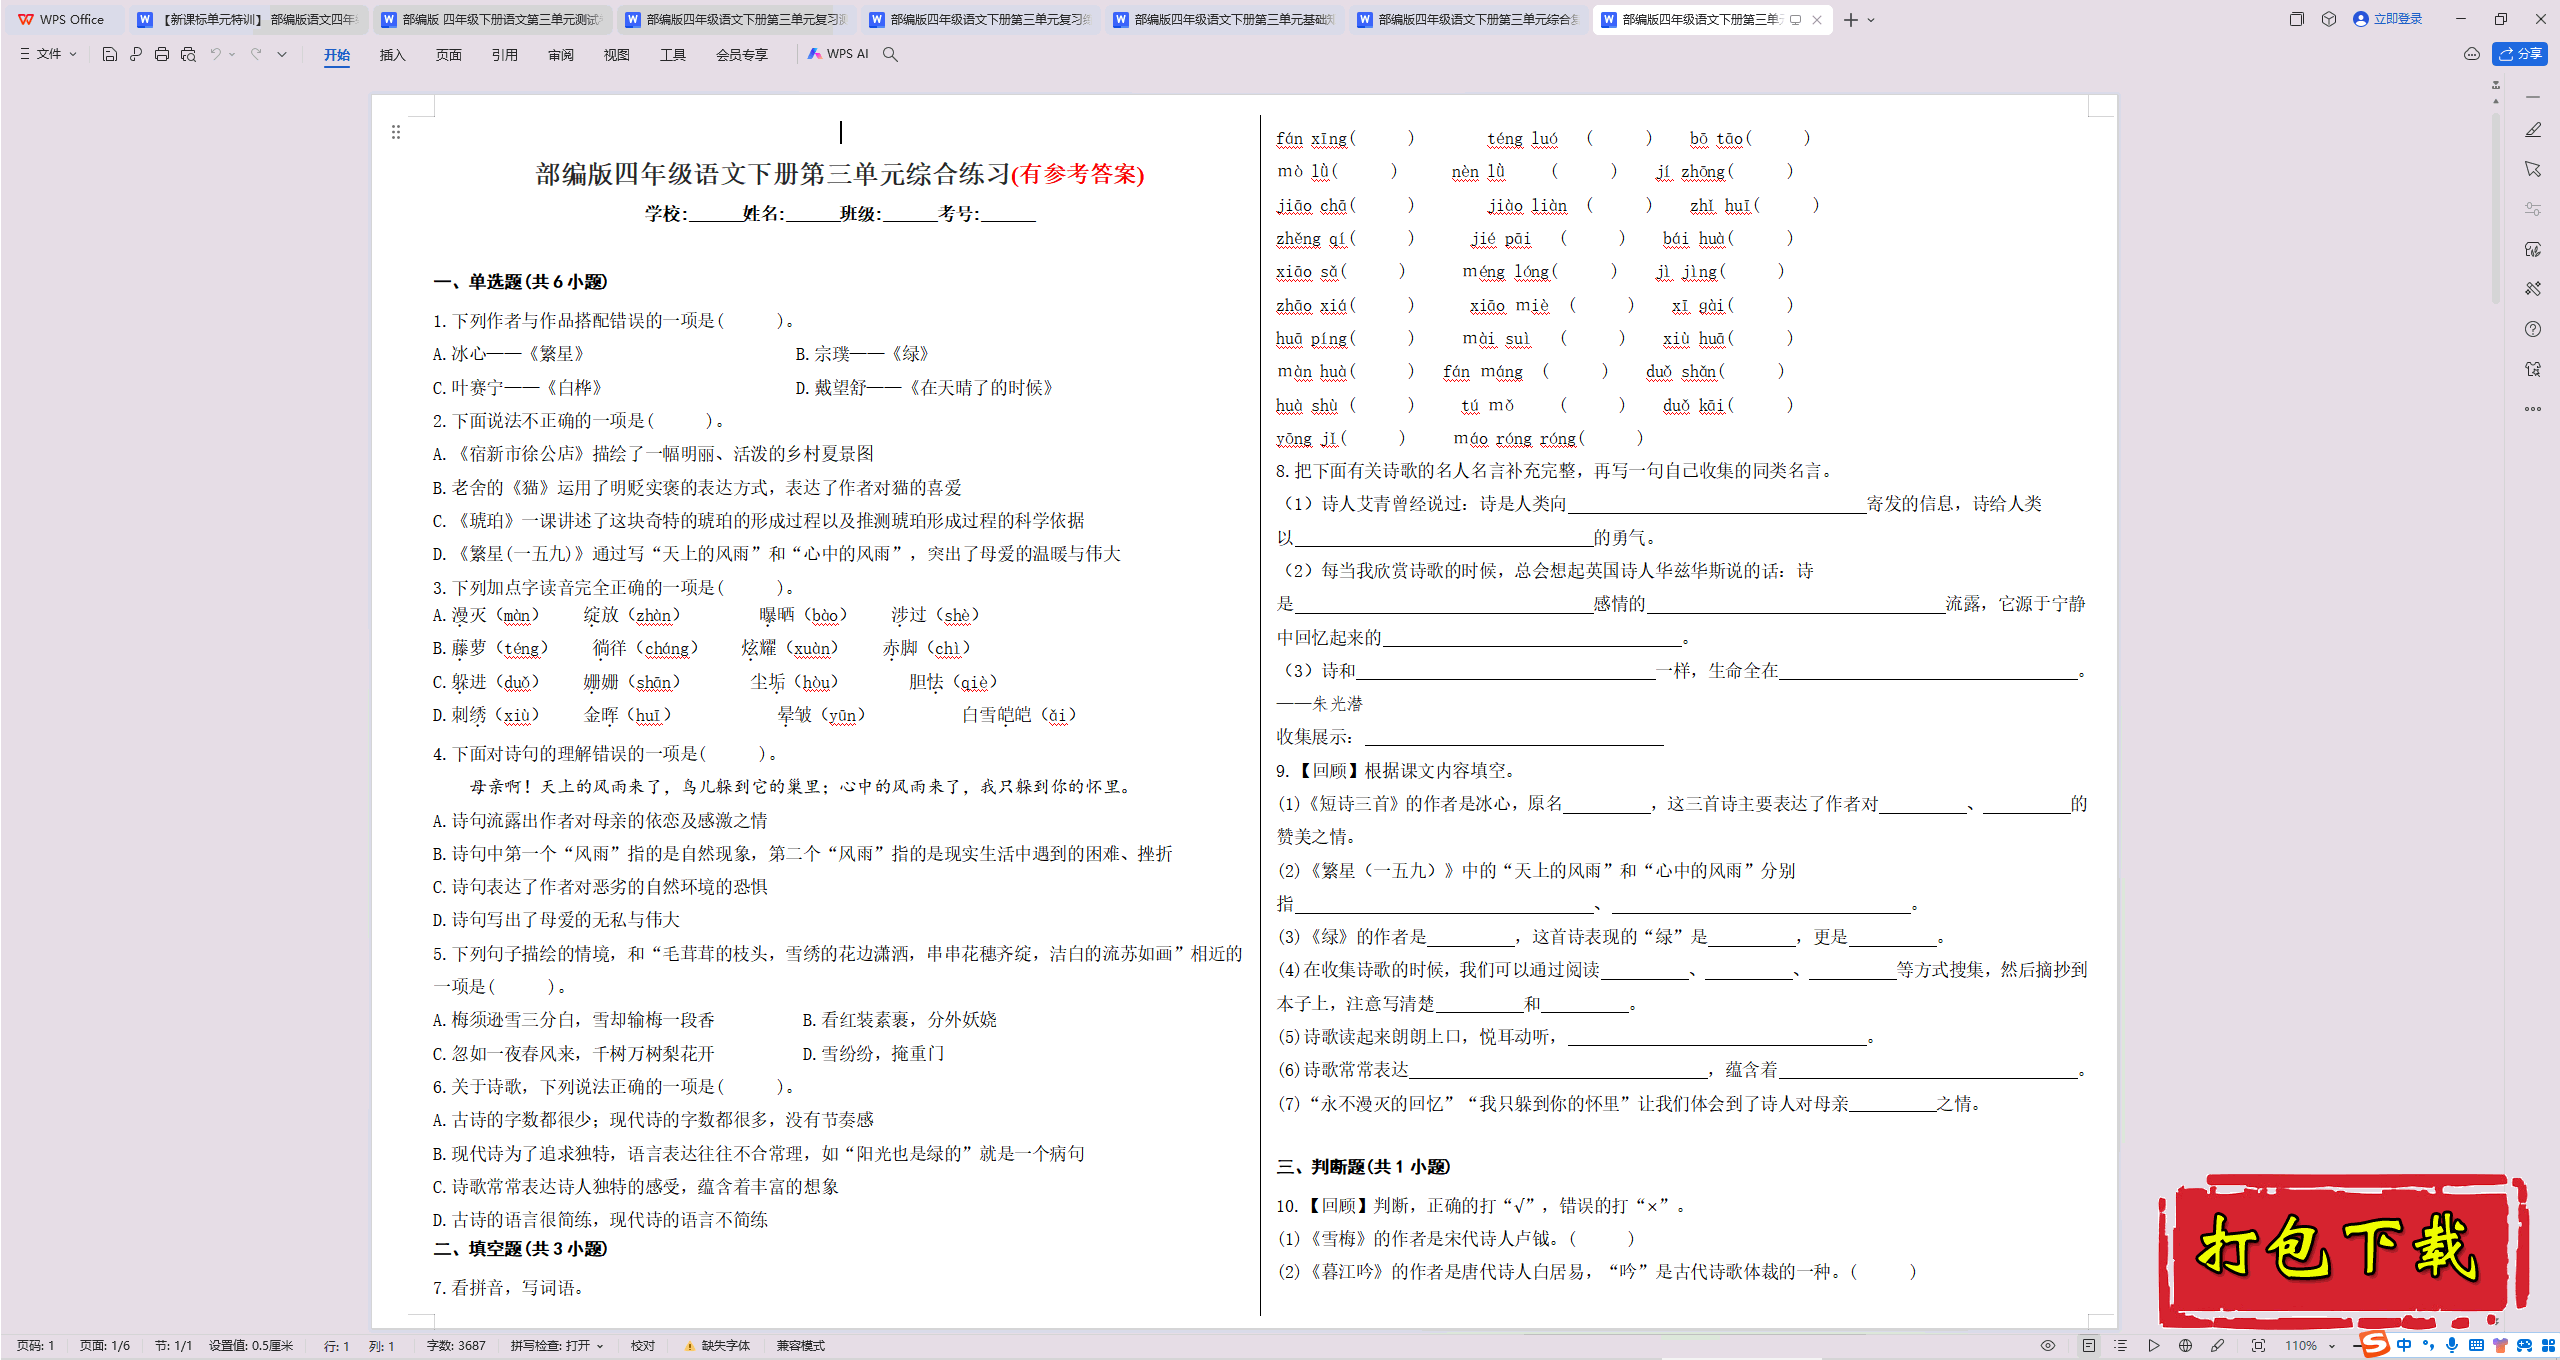Open the settings sliders icon in sidebar
Viewport: 2560px width, 1360px height.
coord(2533,209)
